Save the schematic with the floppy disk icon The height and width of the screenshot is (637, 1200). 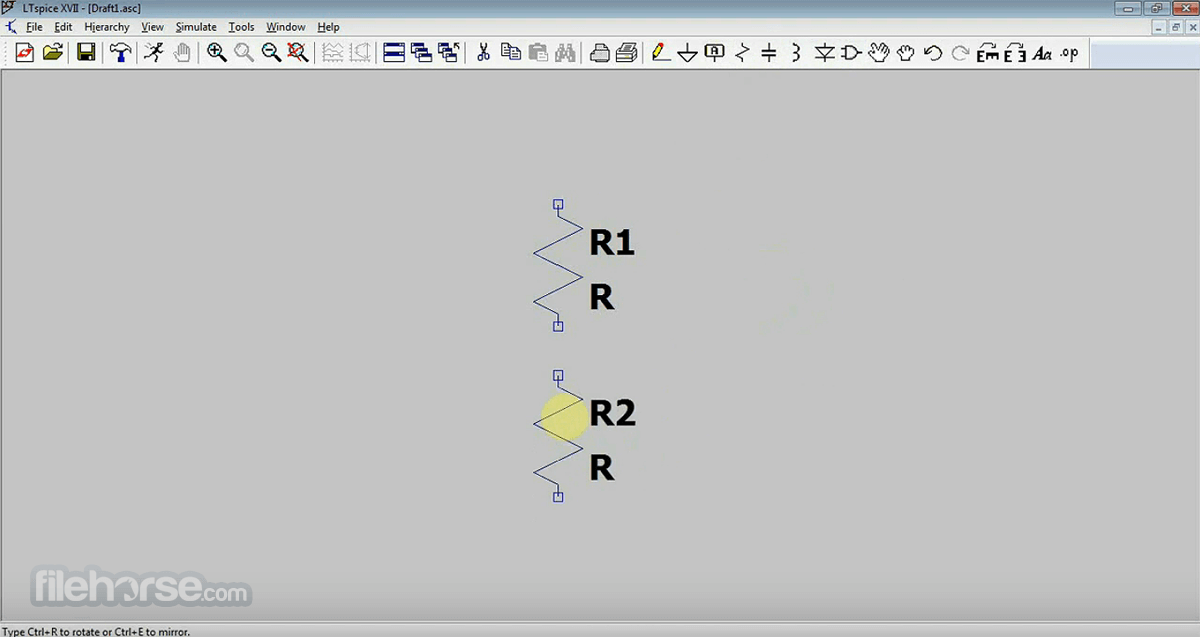[x=86, y=53]
